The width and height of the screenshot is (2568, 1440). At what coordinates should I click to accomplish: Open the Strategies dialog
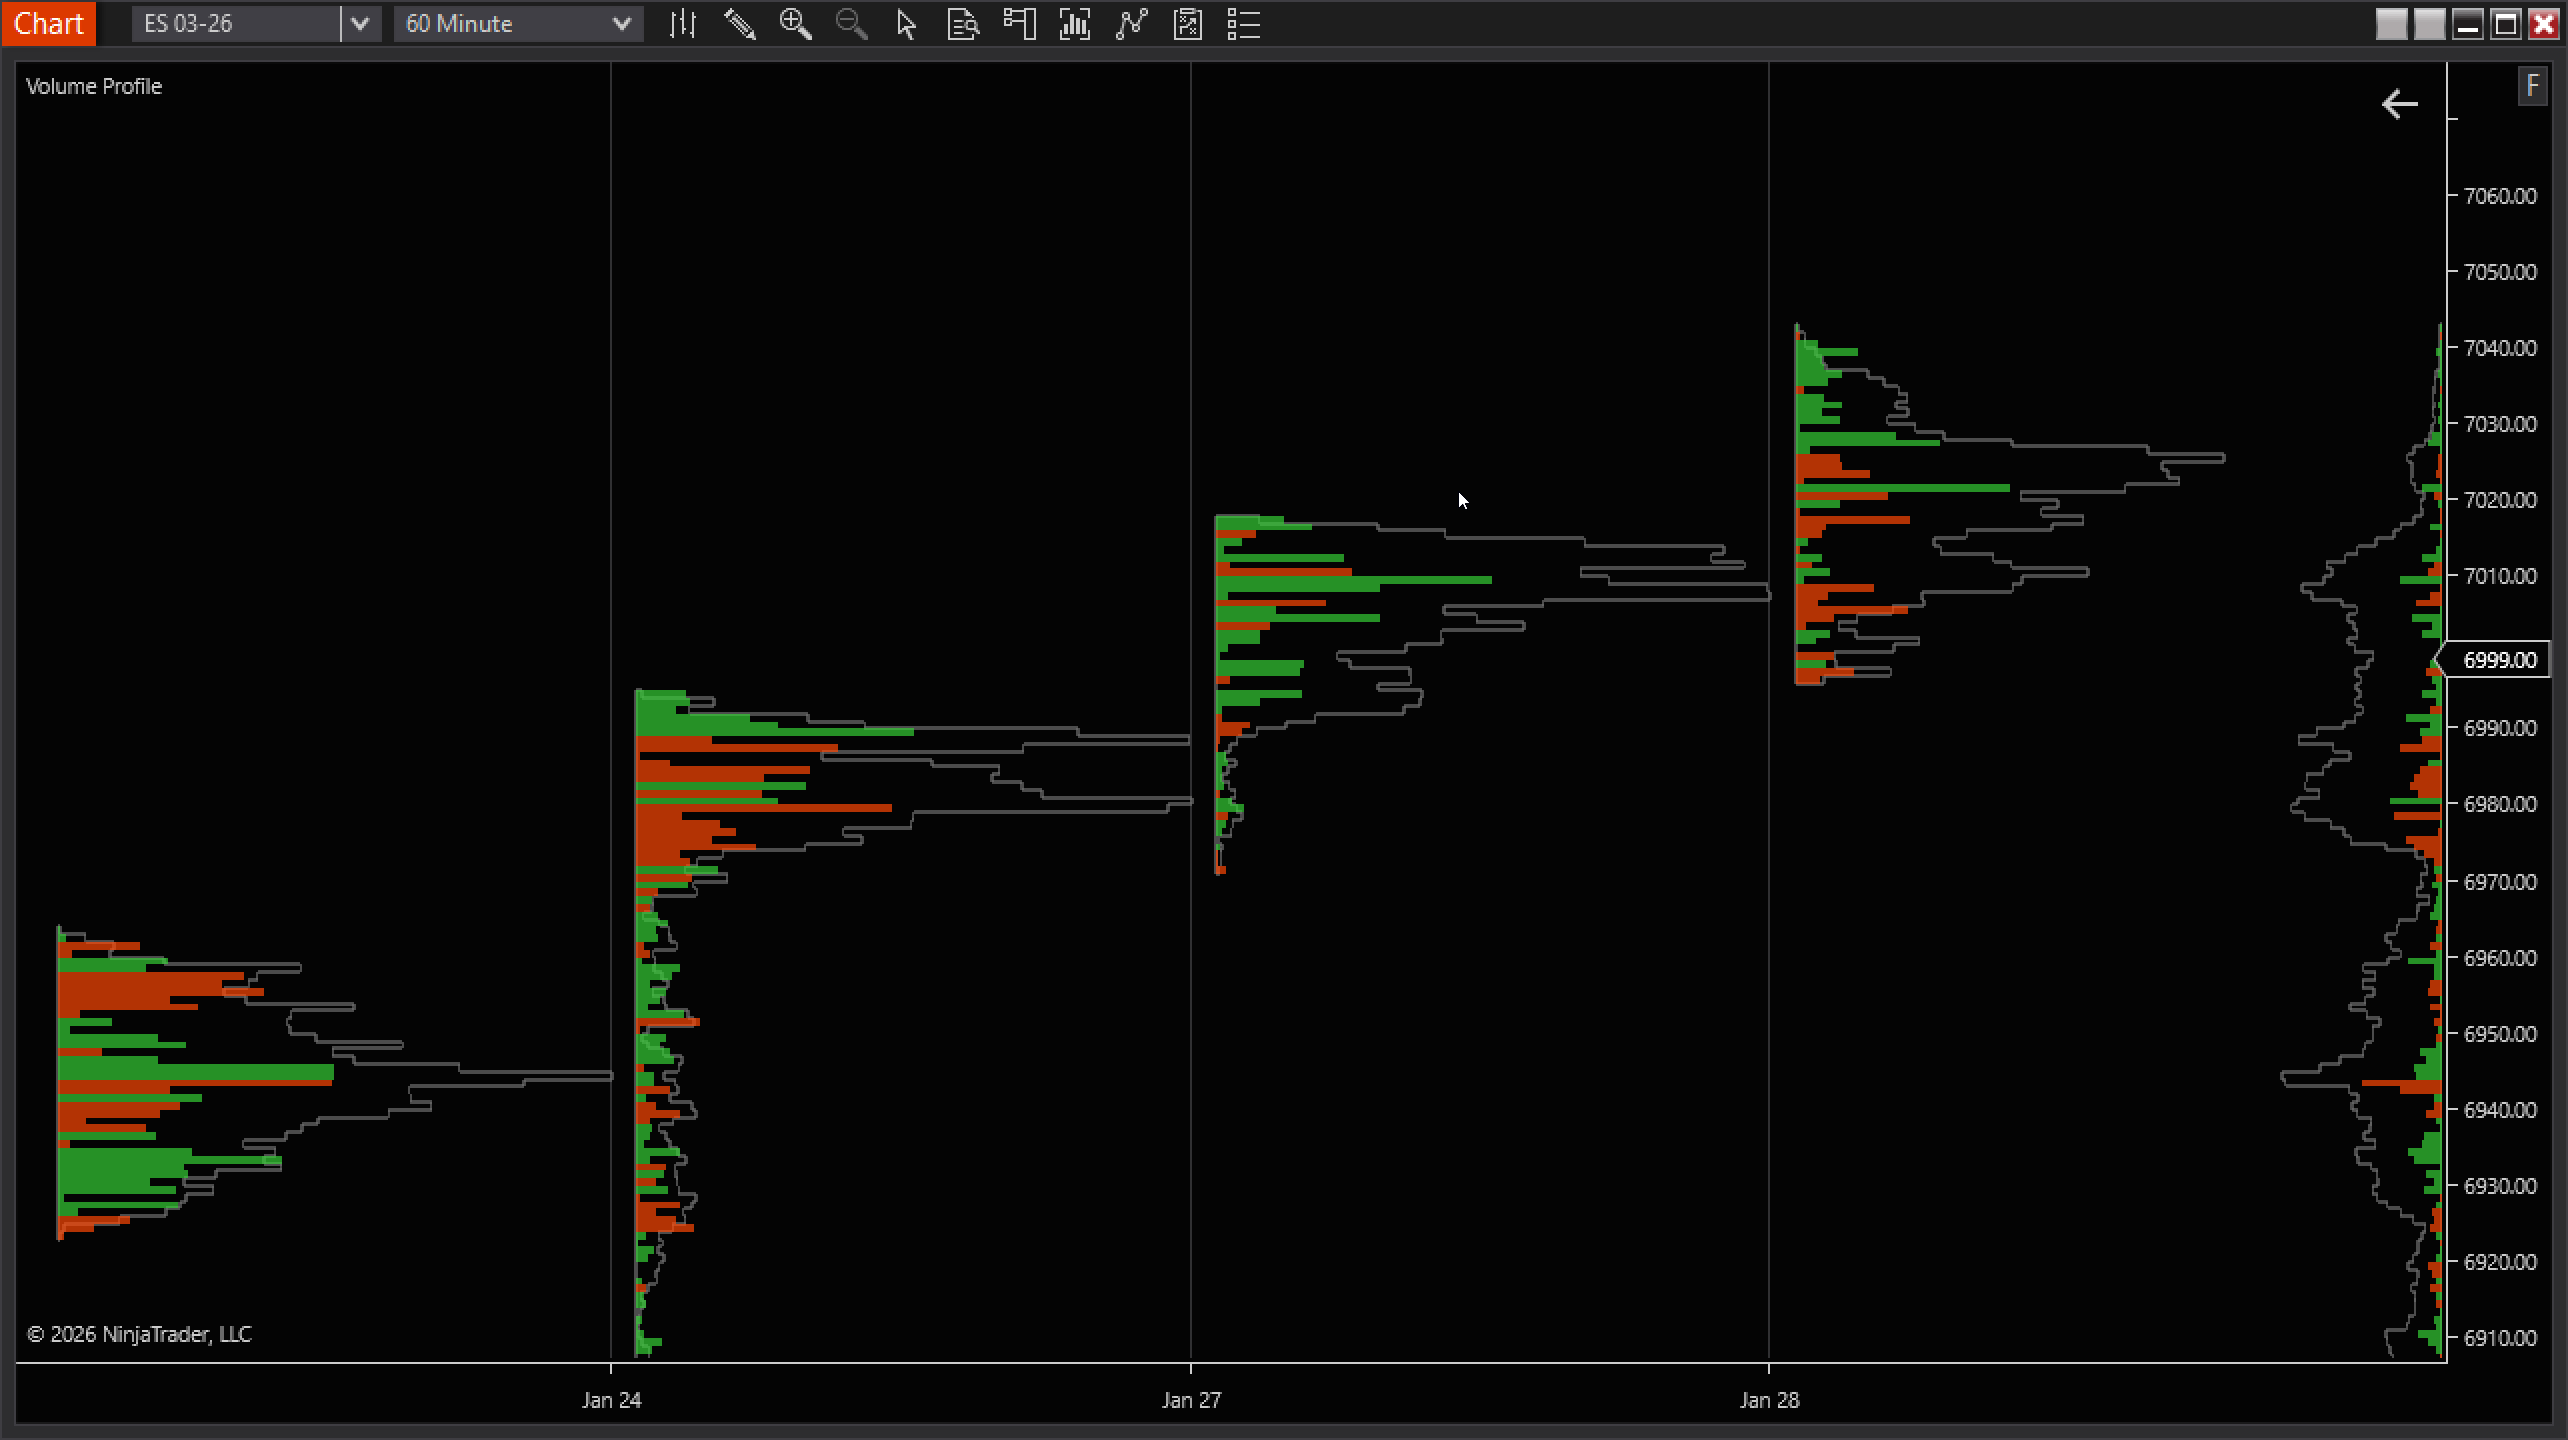1187,24
